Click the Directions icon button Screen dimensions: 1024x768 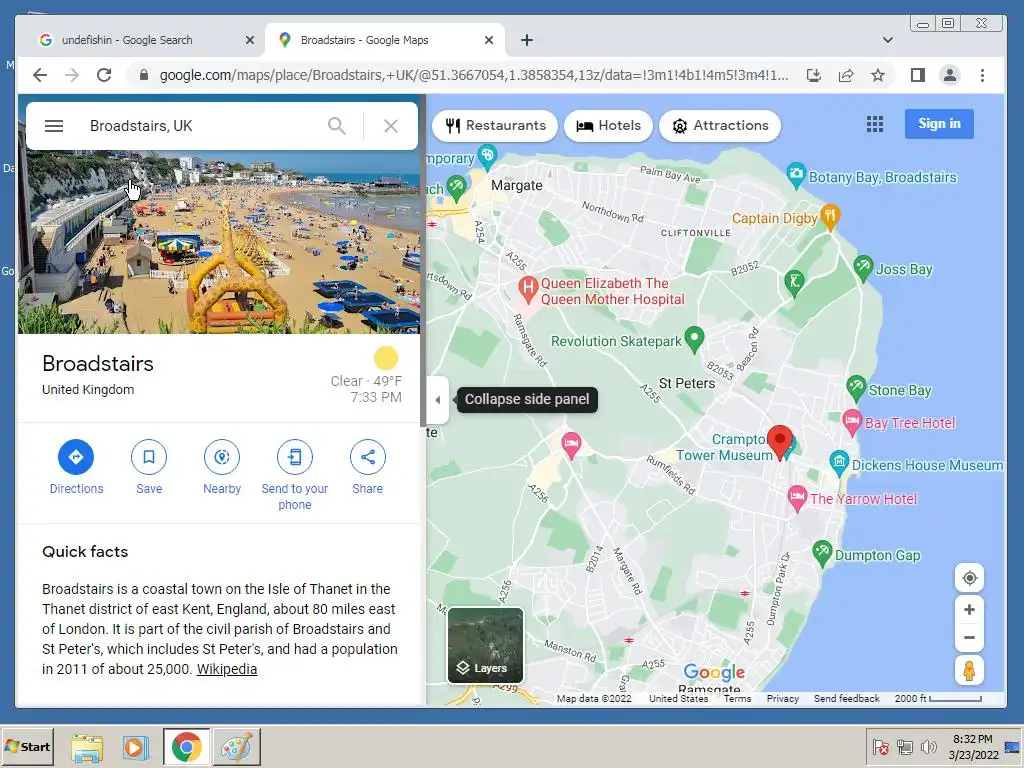(x=76, y=457)
